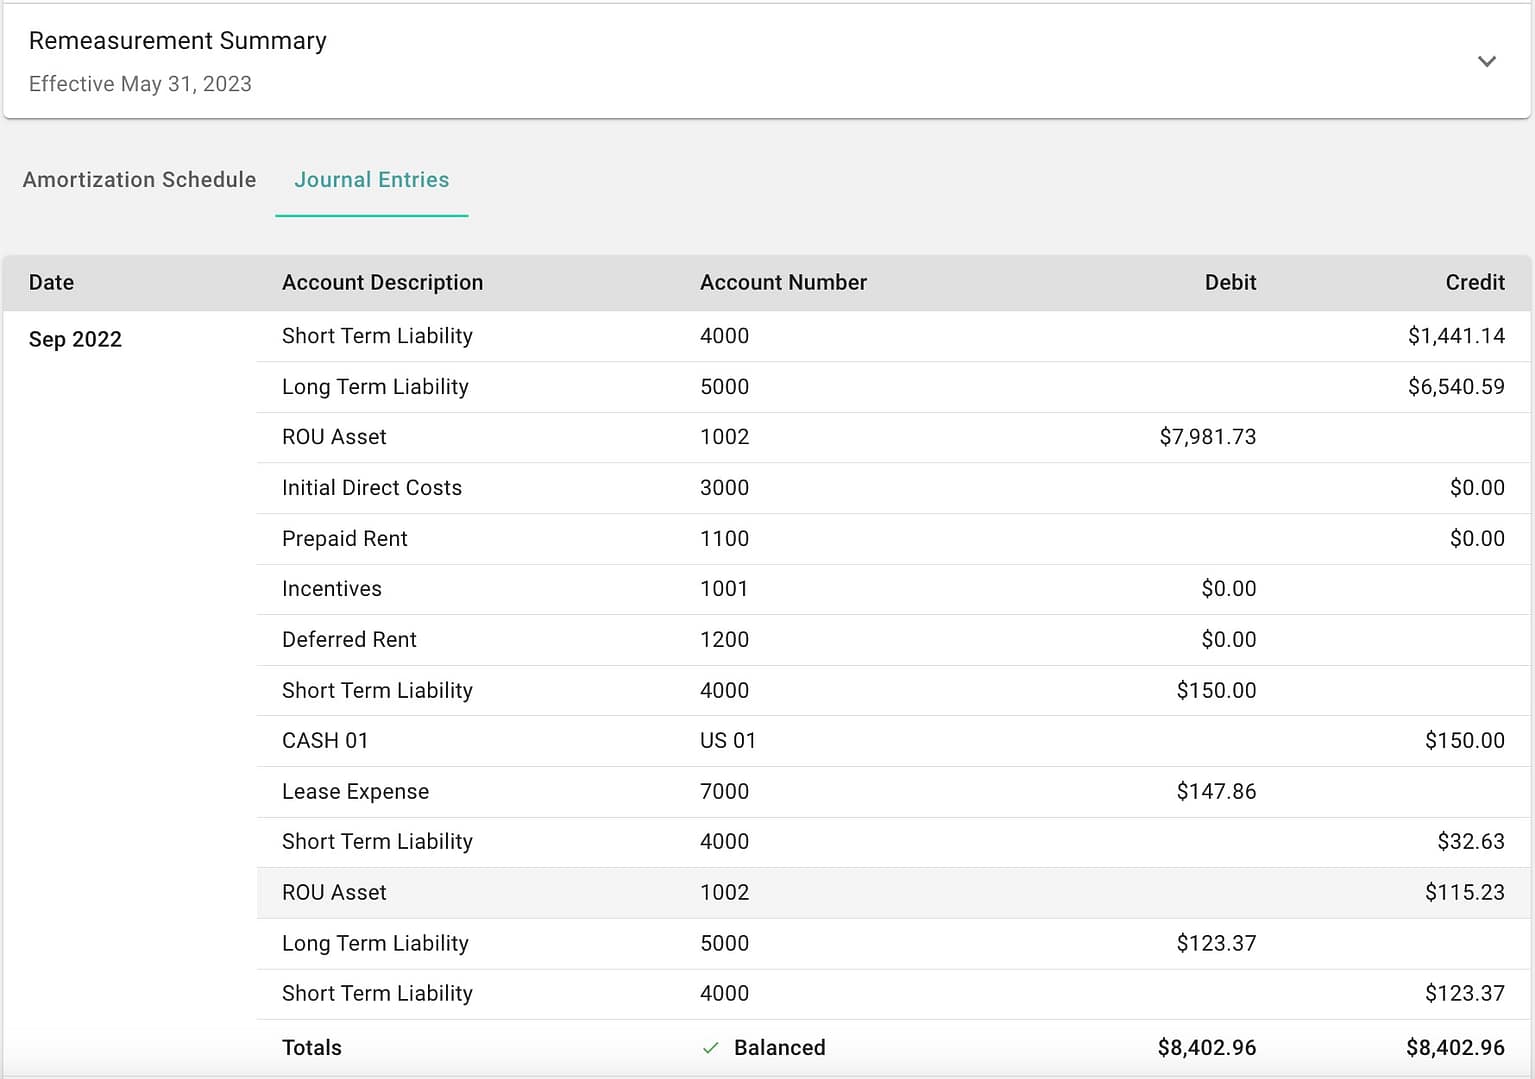
Task: Switch to the Amortization Schedule tab
Action: click(x=139, y=180)
